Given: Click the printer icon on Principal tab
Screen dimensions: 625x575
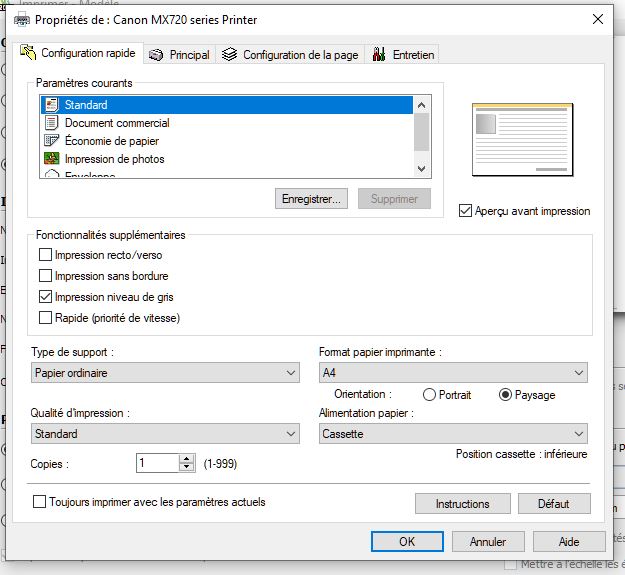Looking at the screenshot, I should [156, 55].
